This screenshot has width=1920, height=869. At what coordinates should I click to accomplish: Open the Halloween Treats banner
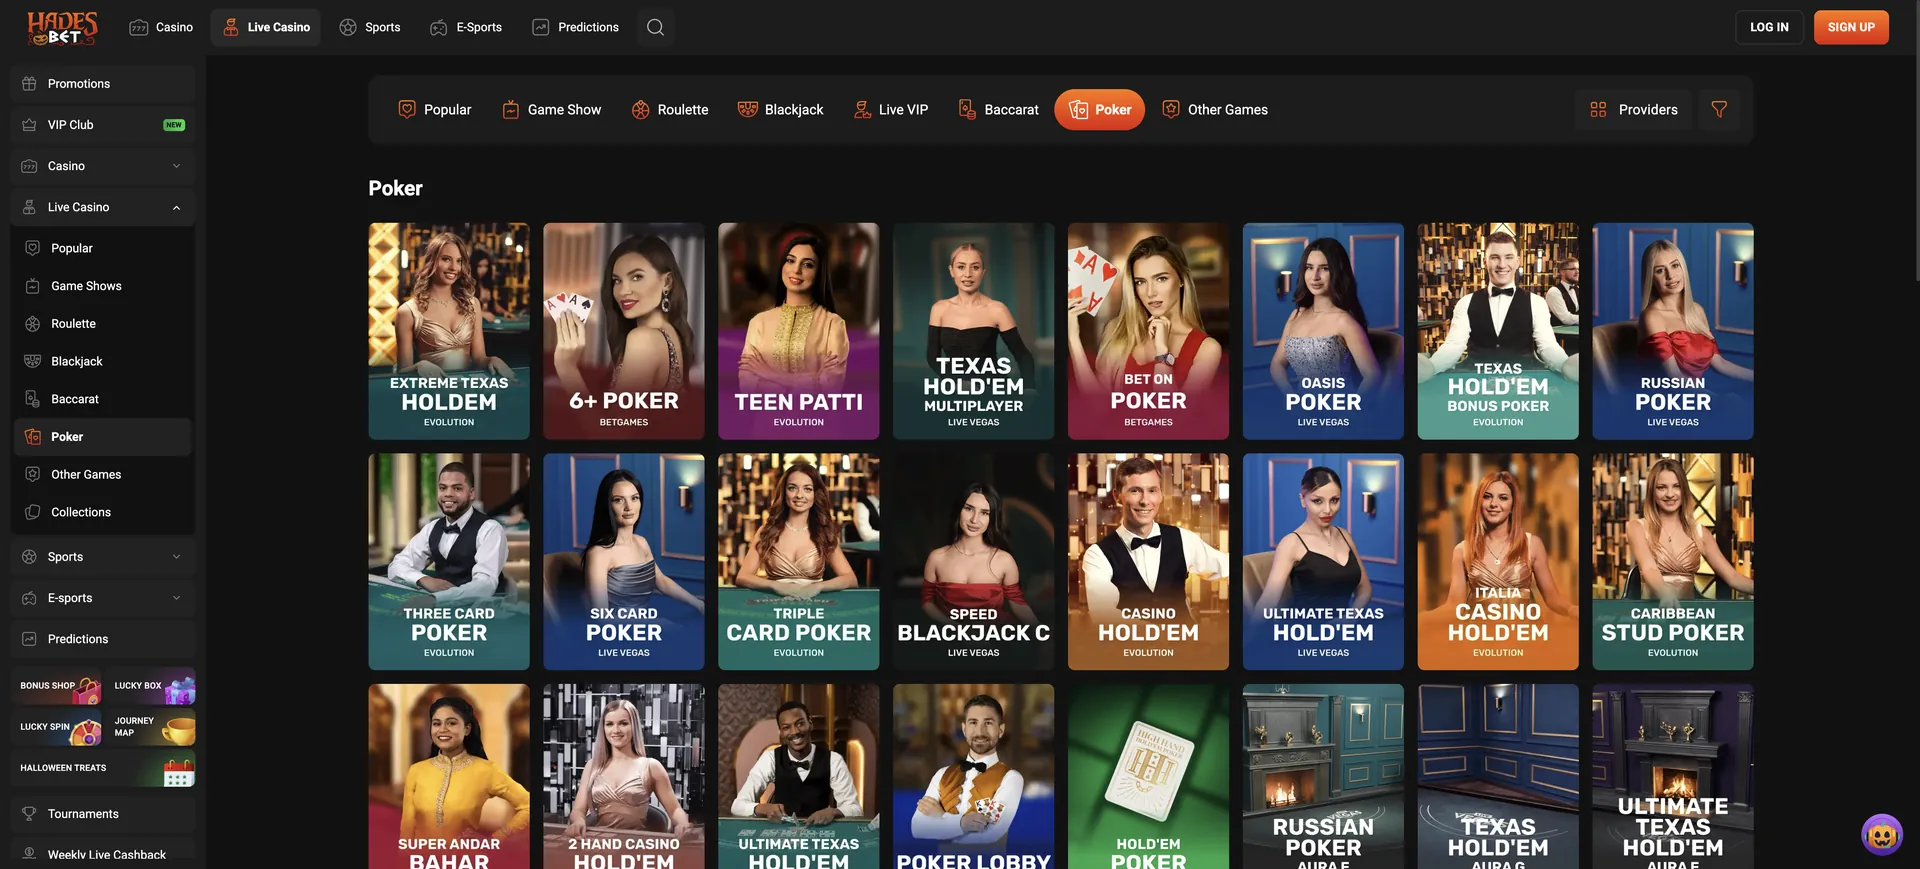click(105, 768)
